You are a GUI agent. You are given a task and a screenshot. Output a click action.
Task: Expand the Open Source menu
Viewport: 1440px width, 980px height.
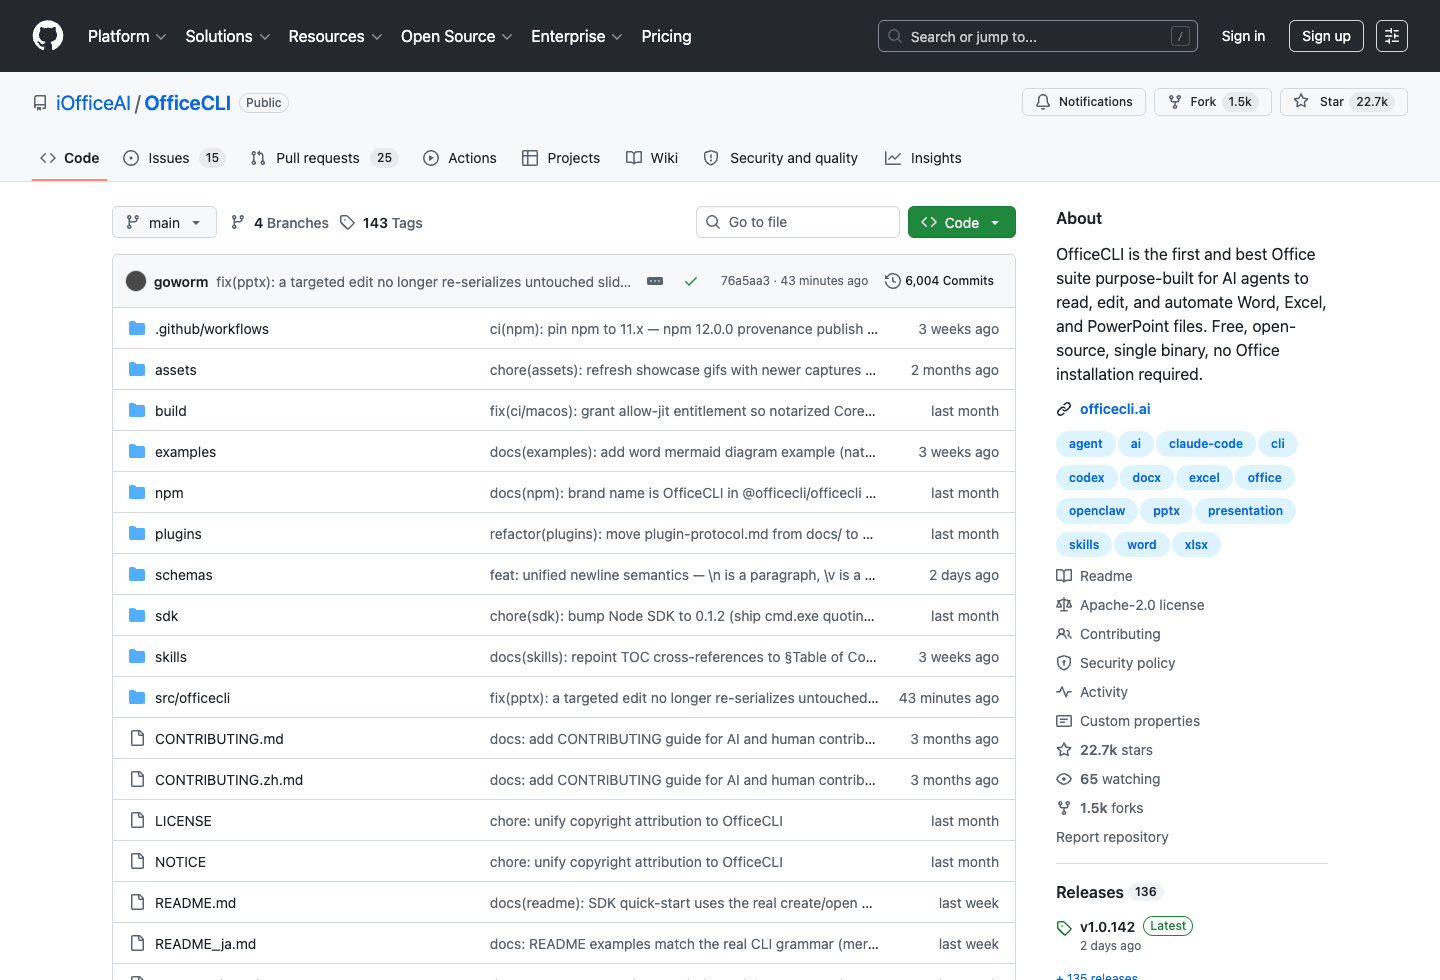point(457,36)
